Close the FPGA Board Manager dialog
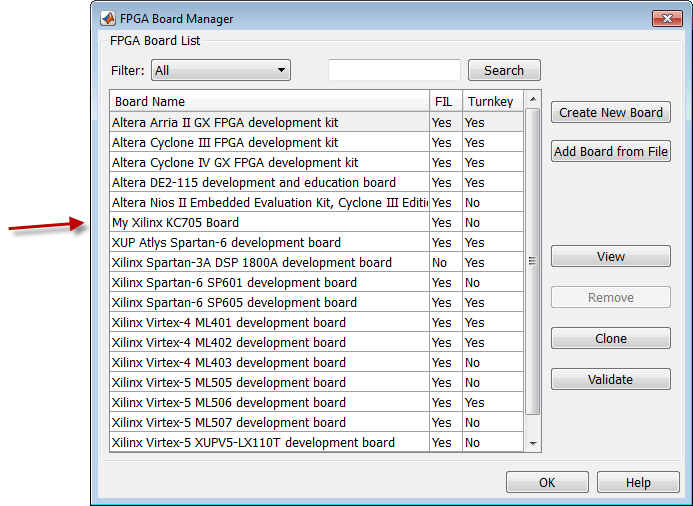693x506 pixels. [667, 18]
